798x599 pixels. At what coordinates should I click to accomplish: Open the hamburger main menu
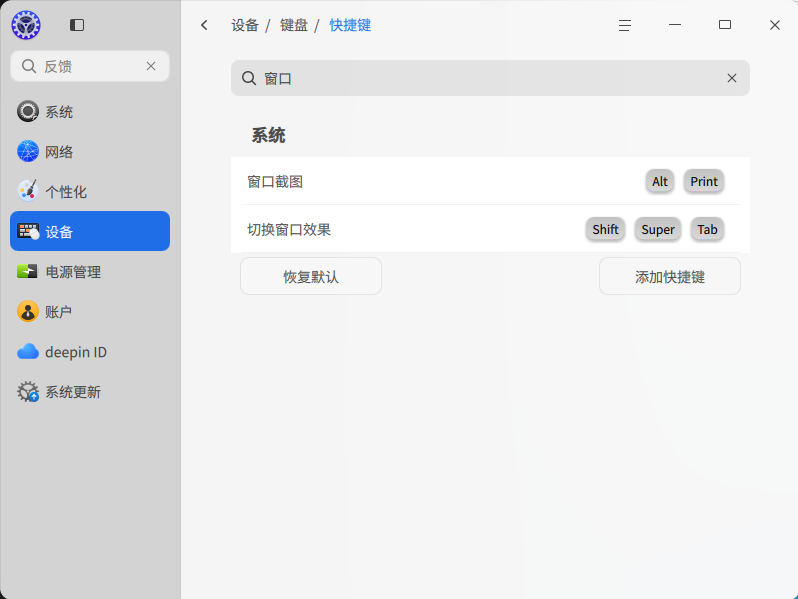pos(625,25)
